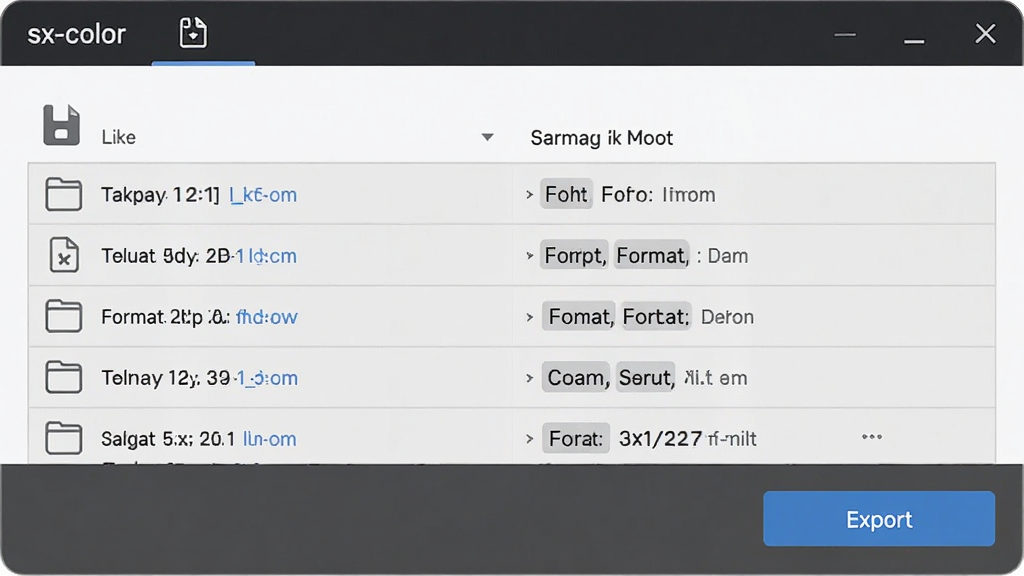This screenshot has width=1024, height=576.
Task: Open the link in the Telnay 12y row
Action: pyautogui.click(x=266, y=378)
